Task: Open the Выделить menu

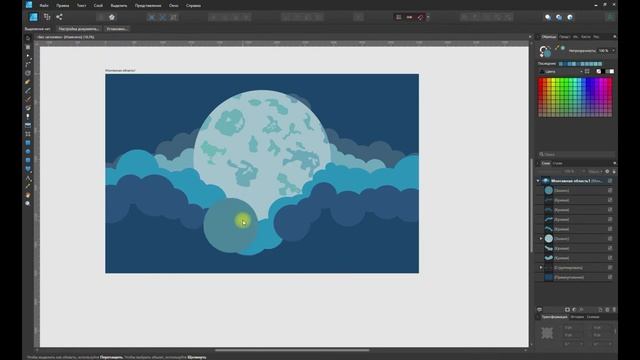Action: coord(119,6)
